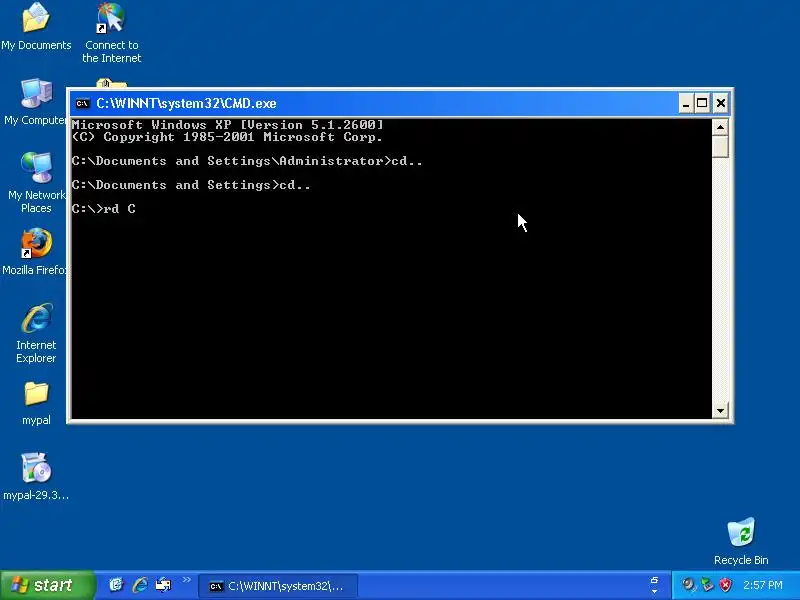
Task: Select the mypal folder on the desktop
Action: pyautogui.click(x=36, y=403)
